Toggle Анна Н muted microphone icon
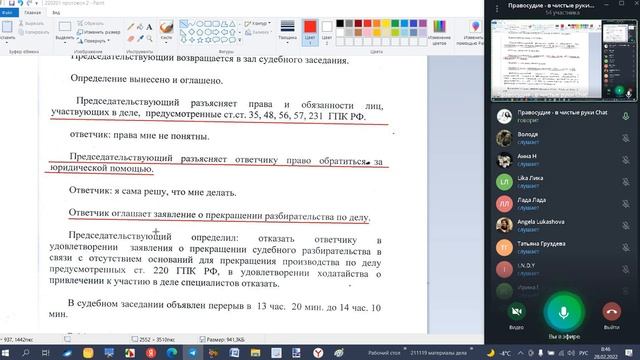 [x=625, y=160]
